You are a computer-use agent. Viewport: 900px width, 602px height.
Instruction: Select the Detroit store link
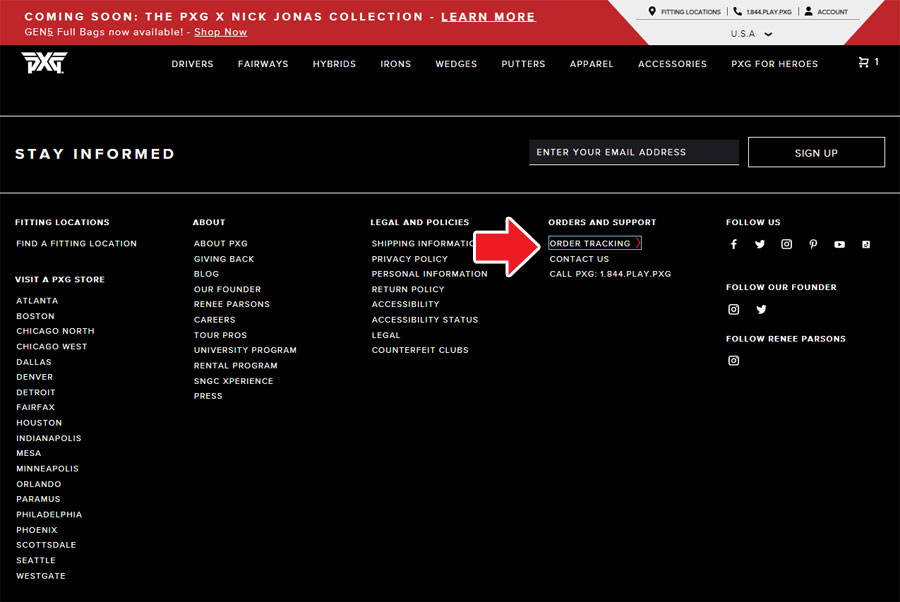pos(36,393)
